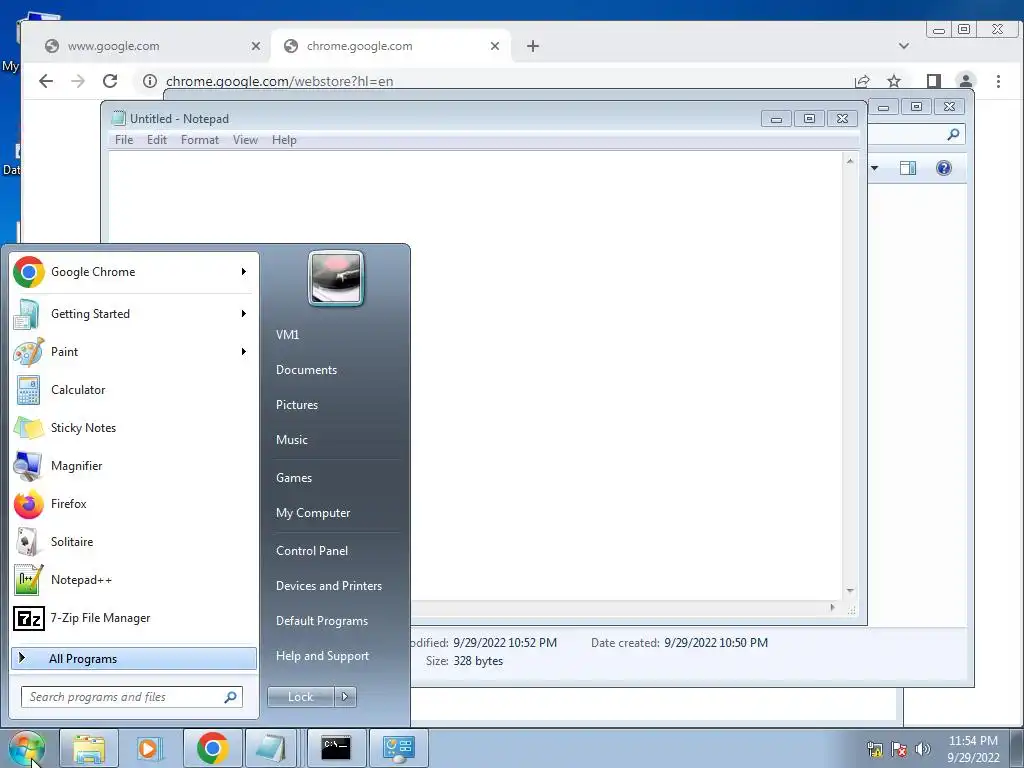Go back in Chrome

pos(46,81)
